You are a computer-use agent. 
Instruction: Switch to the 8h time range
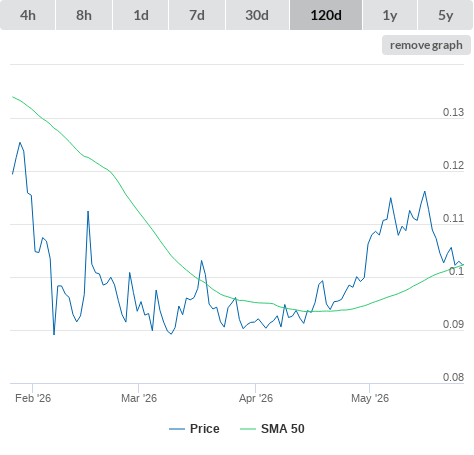(x=84, y=15)
